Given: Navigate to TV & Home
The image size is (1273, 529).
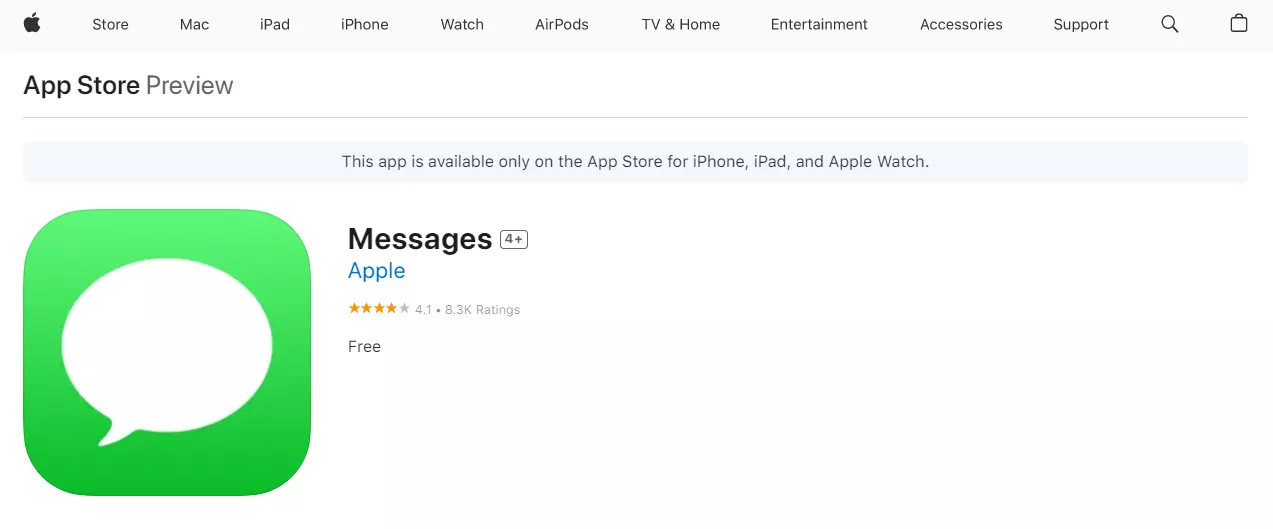Looking at the screenshot, I should coord(680,24).
